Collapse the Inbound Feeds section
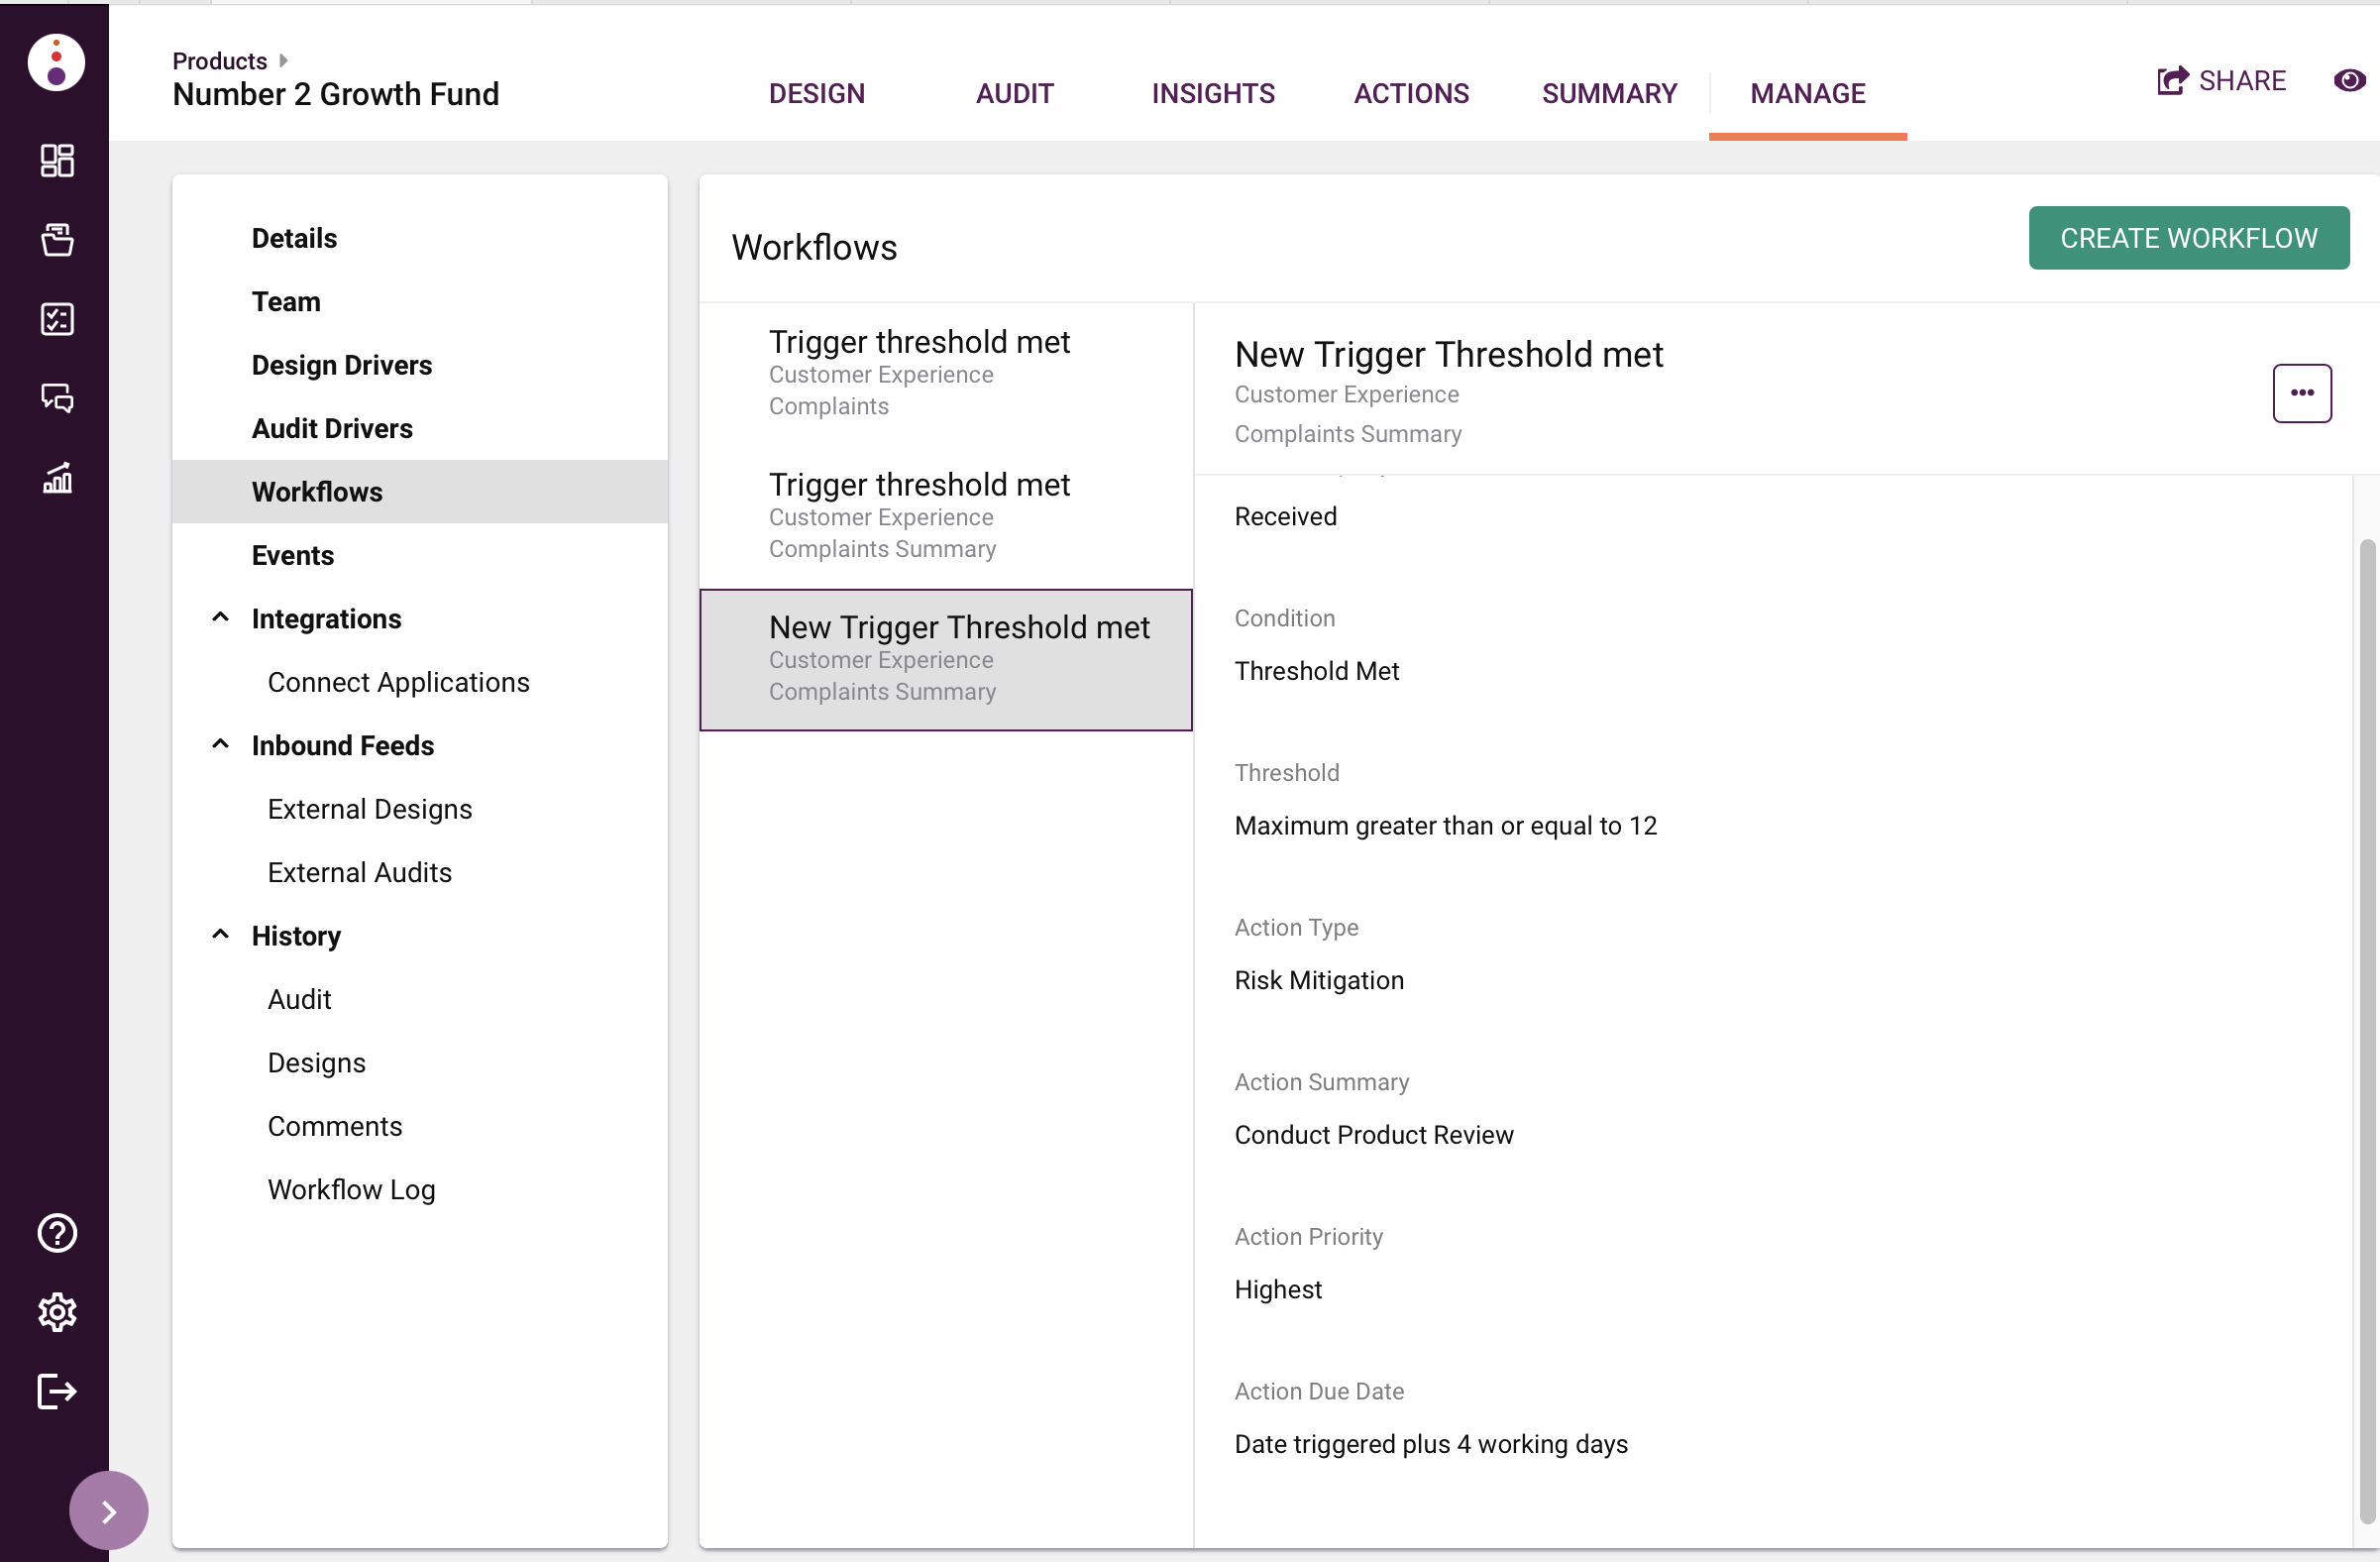The width and height of the screenshot is (2380, 1562). [221, 744]
